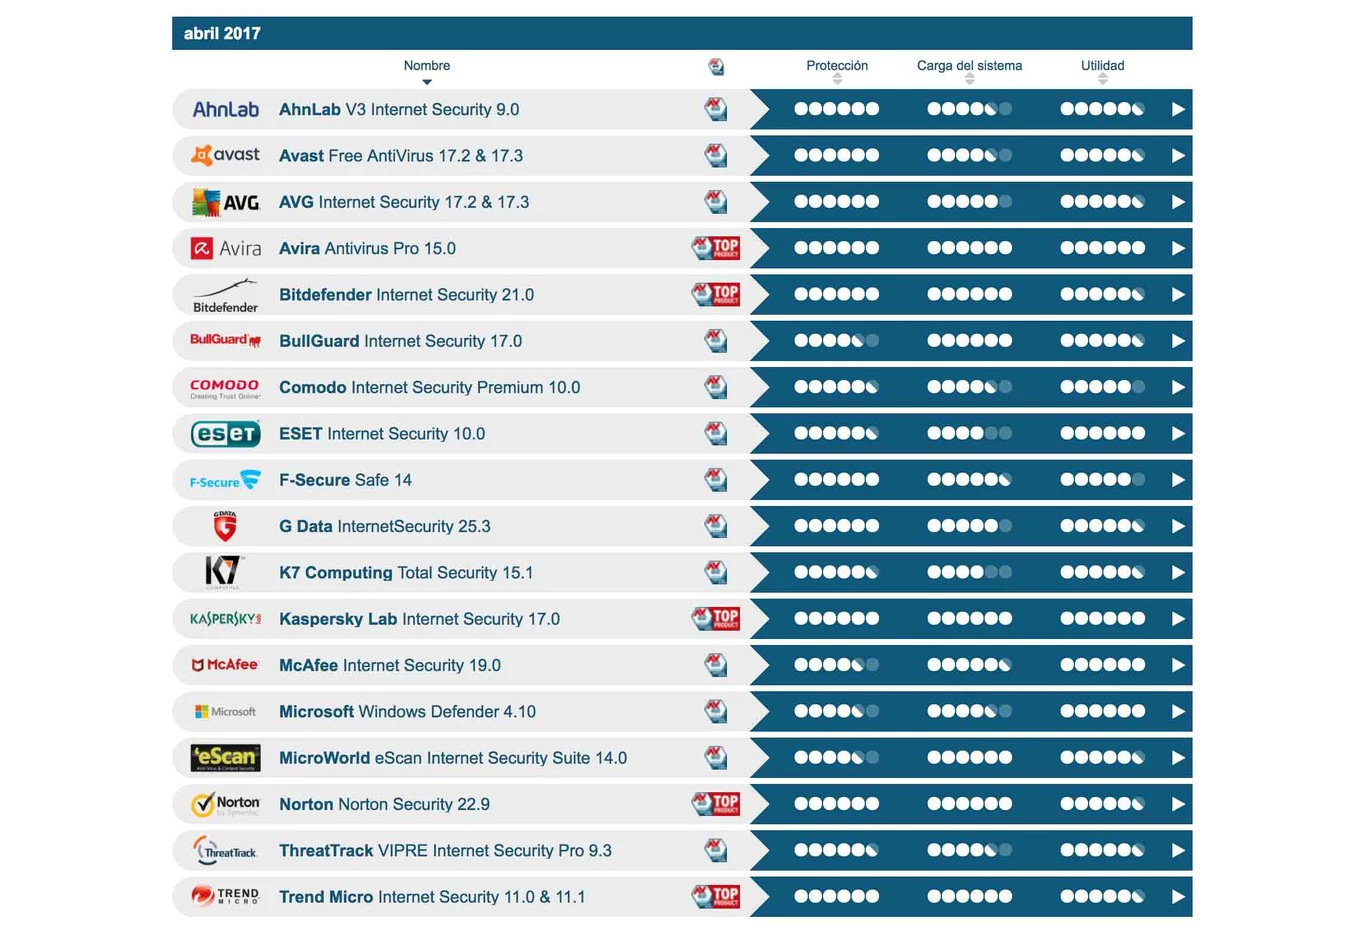The width and height of the screenshot is (1366, 930).
Task: Click the eScan logo icon
Action: click(225, 758)
